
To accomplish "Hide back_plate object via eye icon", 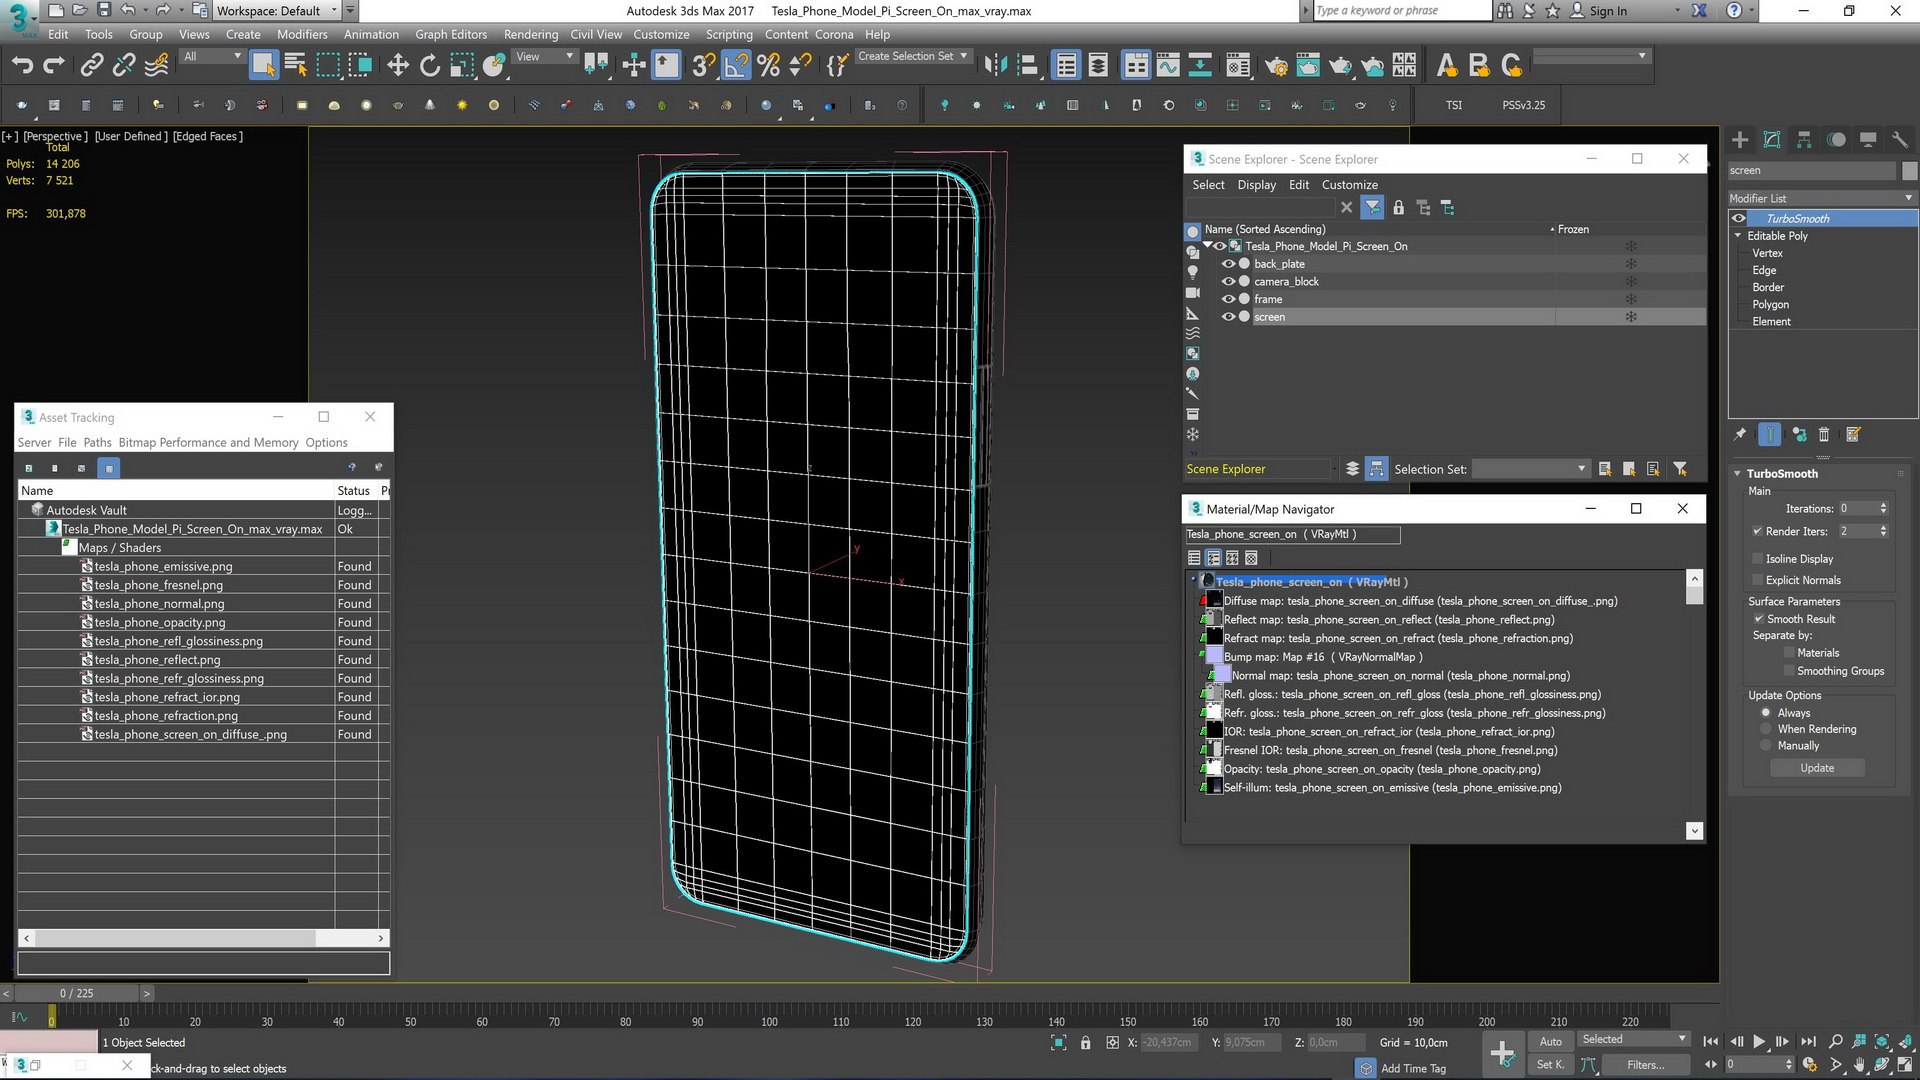I will 1228,264.
